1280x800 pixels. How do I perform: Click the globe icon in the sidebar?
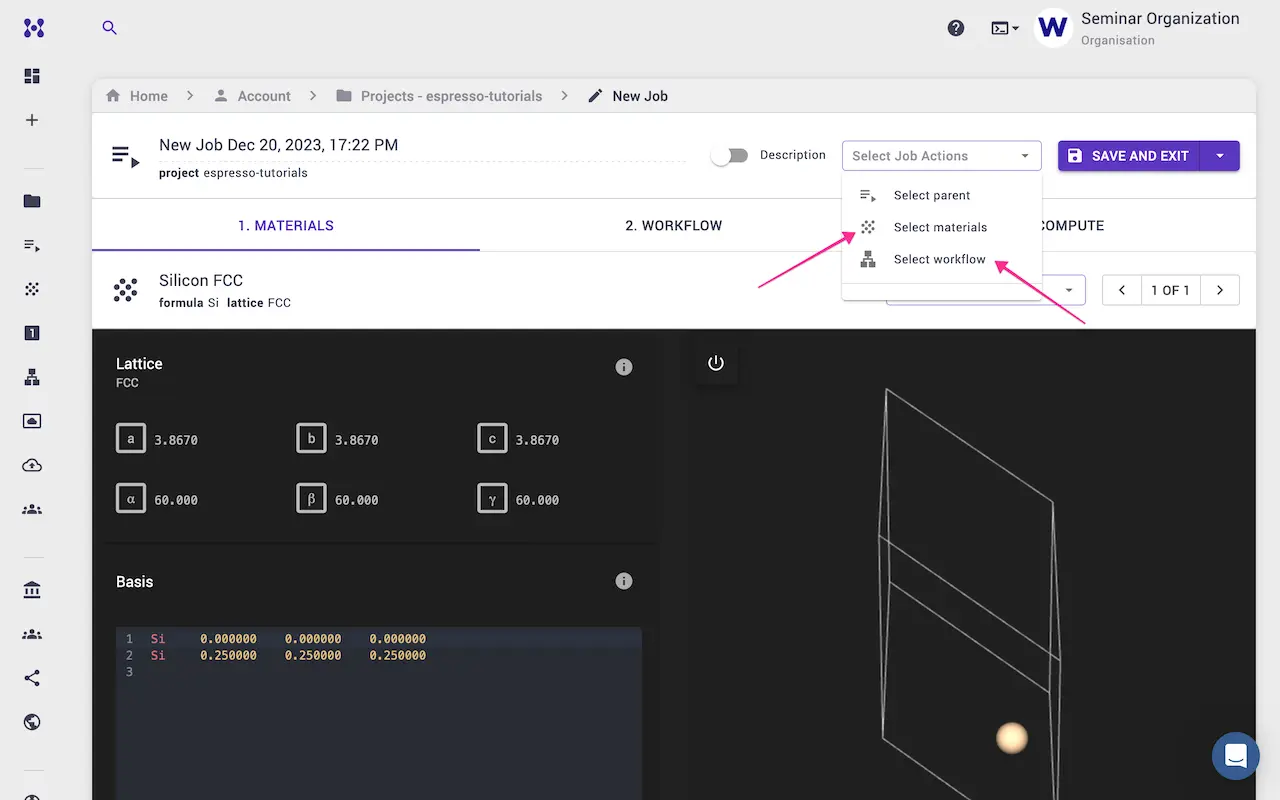click(x=31, y=722)
